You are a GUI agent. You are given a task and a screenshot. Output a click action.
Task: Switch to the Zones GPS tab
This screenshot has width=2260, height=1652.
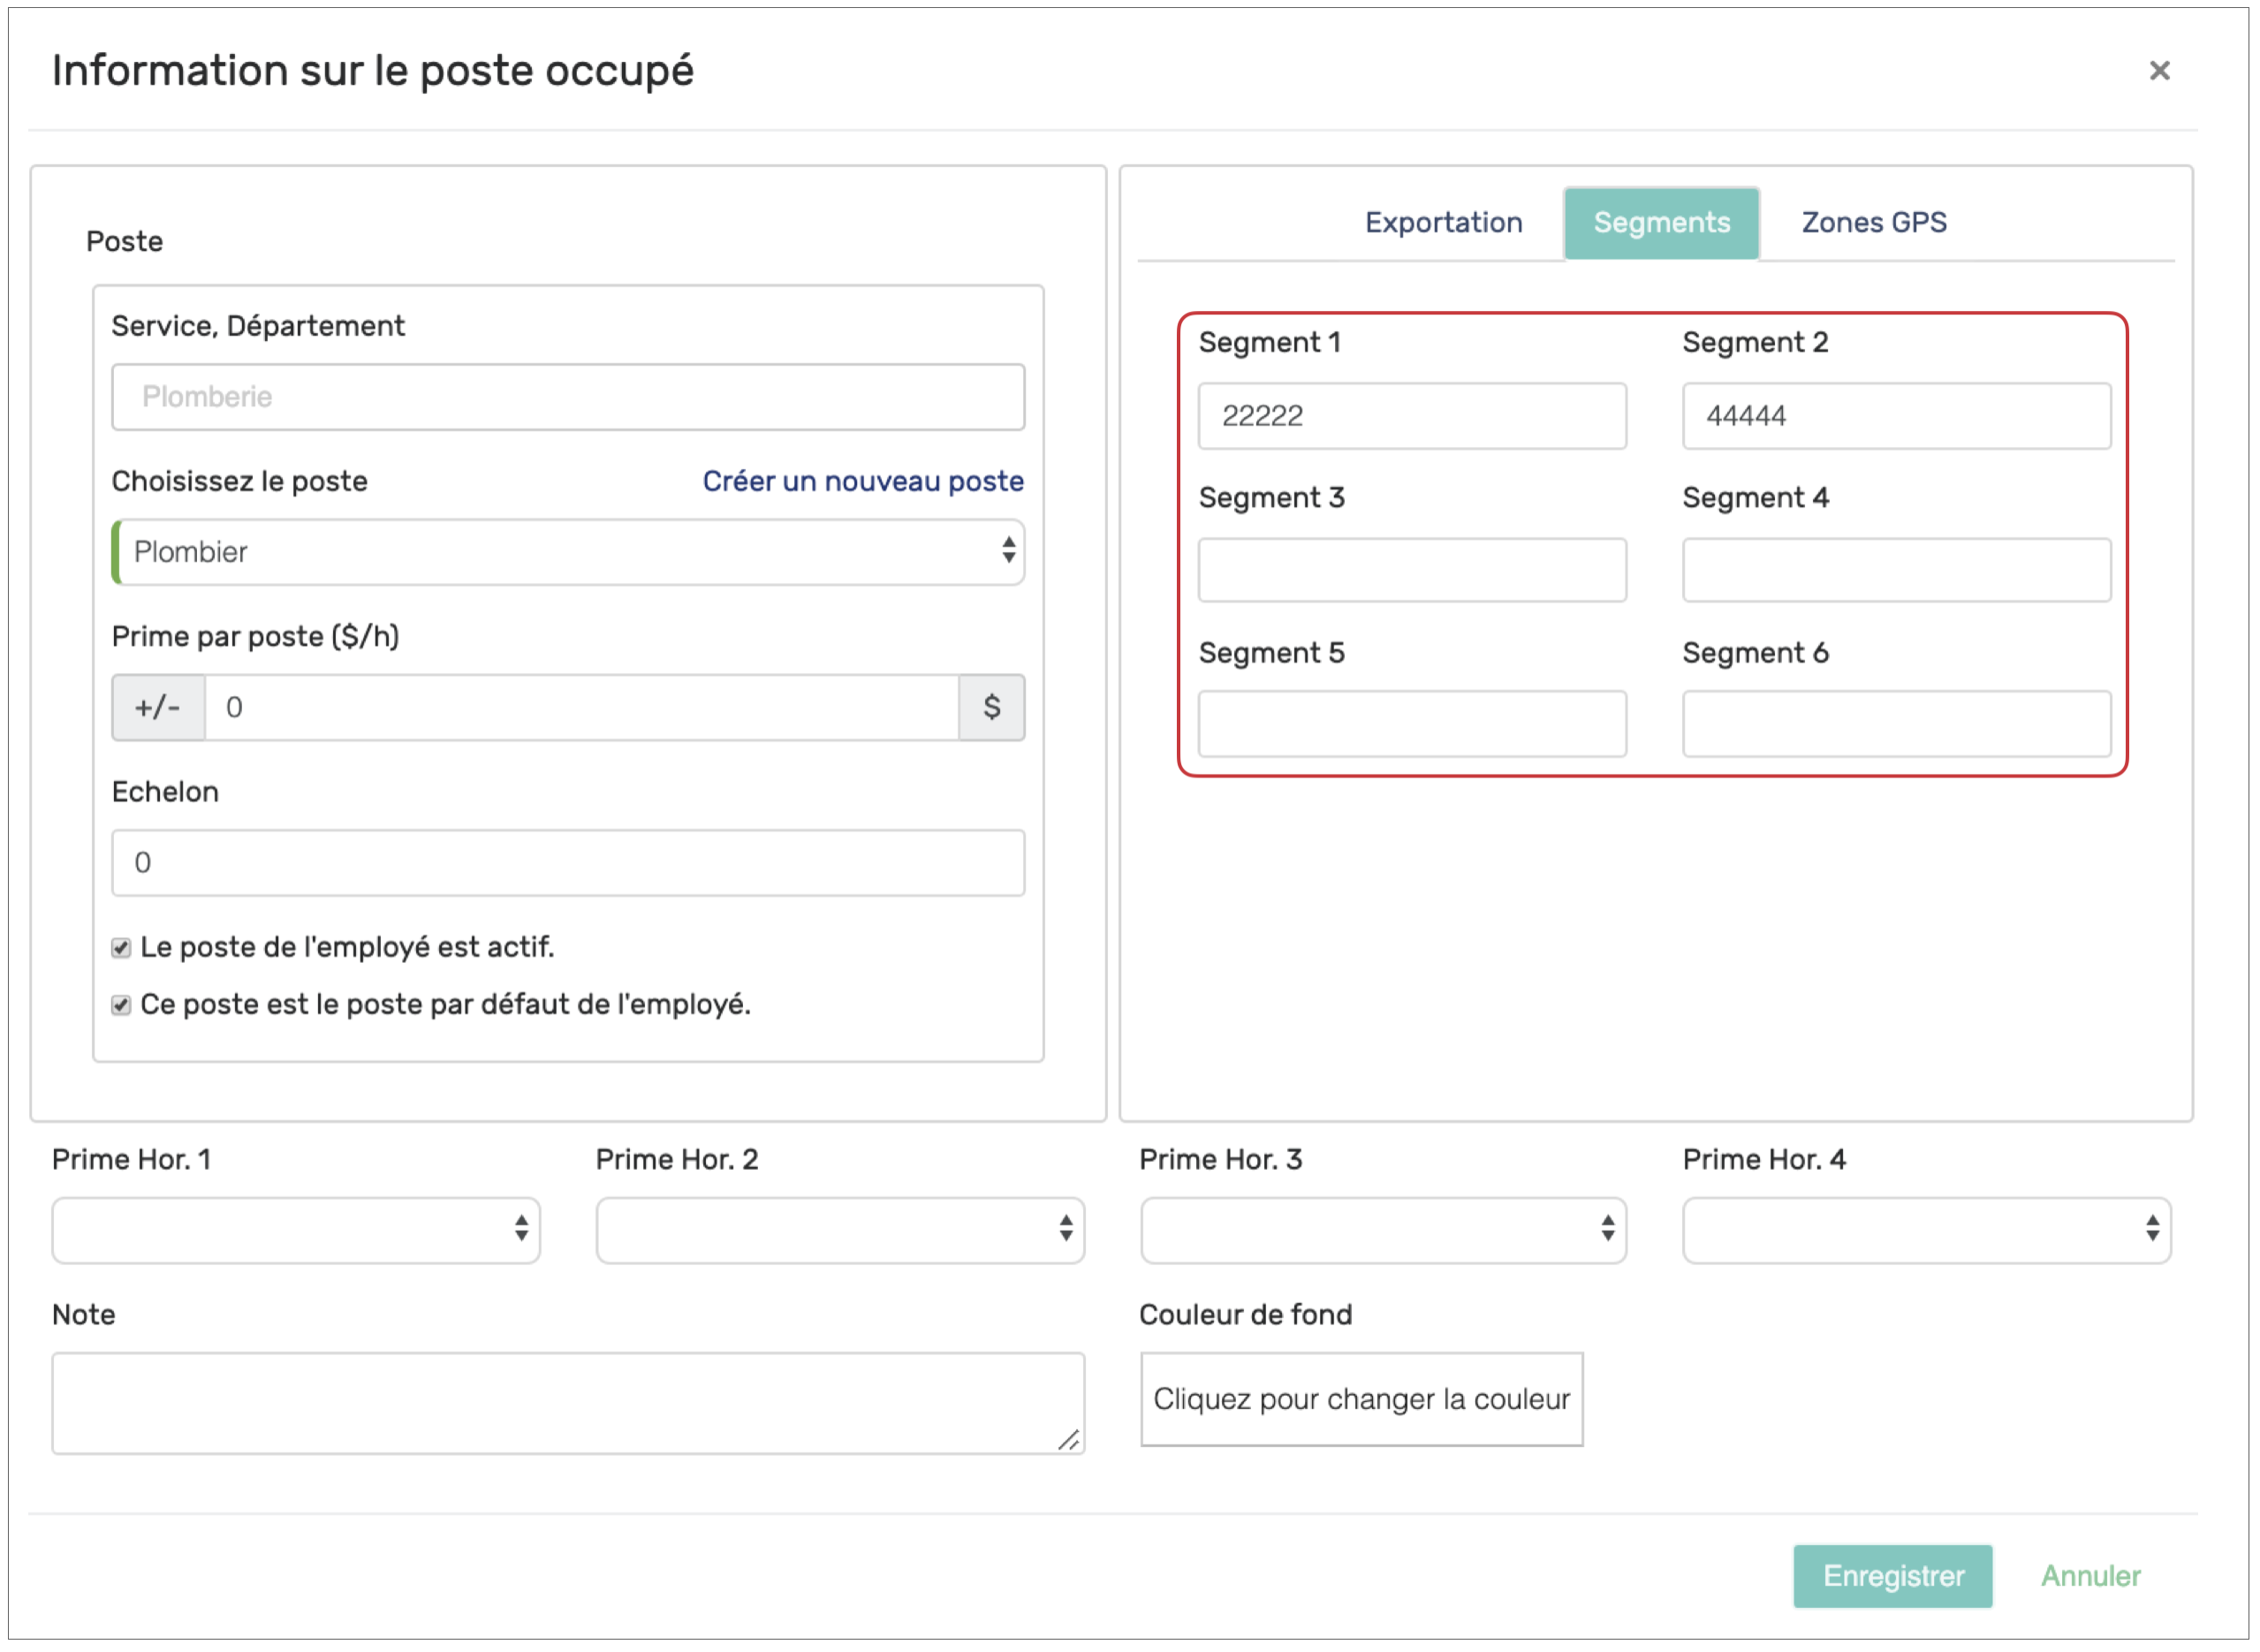point(1873,222)
